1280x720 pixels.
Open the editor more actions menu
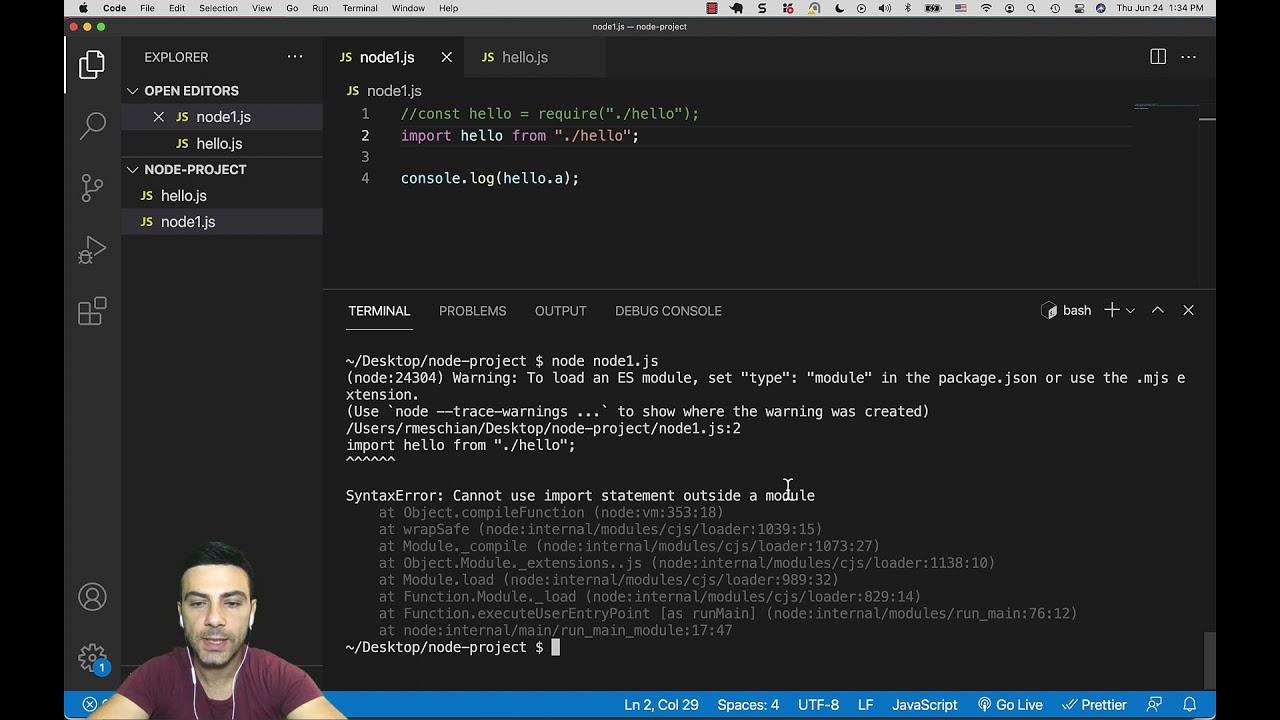click(1188, 57)
